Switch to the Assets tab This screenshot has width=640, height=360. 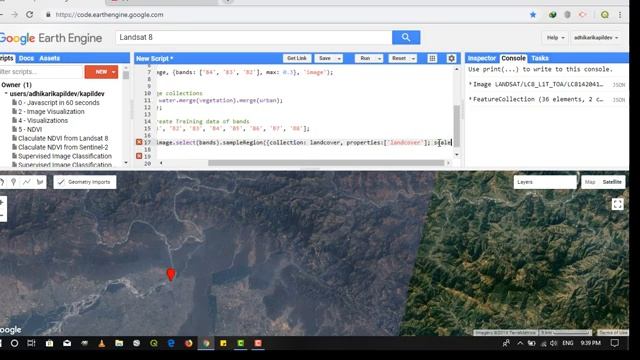pos(49,58)
